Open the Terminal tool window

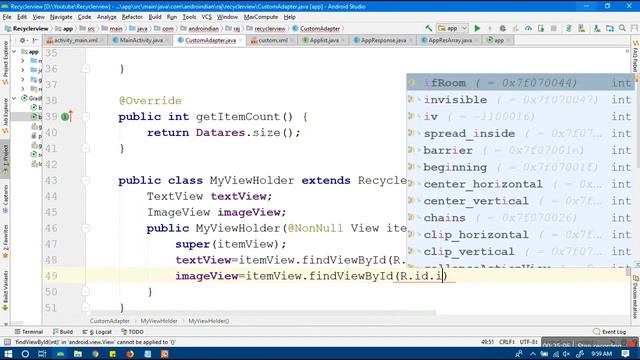click(29, 332)
